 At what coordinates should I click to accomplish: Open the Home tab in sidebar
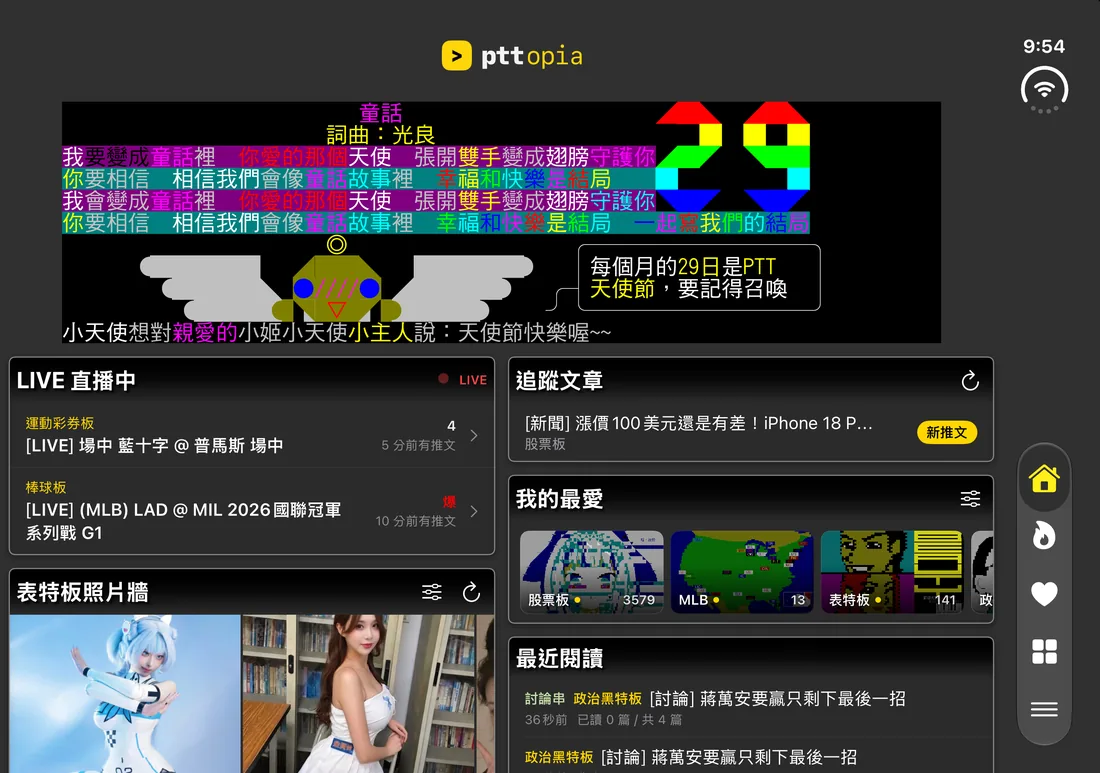[1044, 479]
